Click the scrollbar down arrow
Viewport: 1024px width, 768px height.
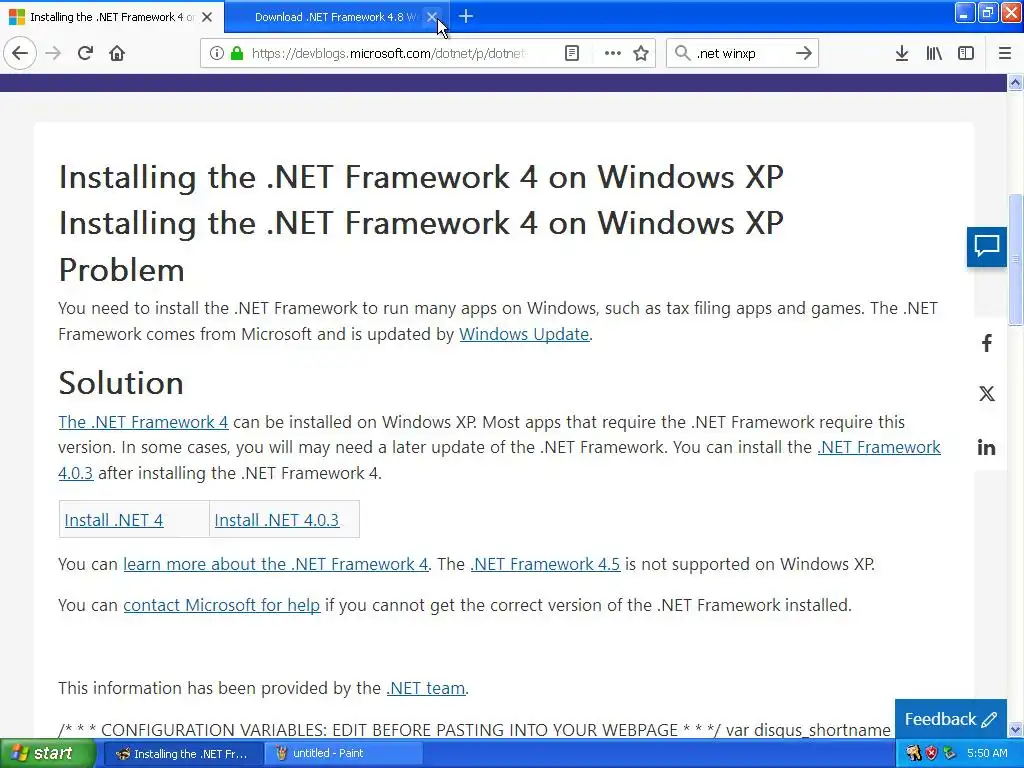point(1015,730)
